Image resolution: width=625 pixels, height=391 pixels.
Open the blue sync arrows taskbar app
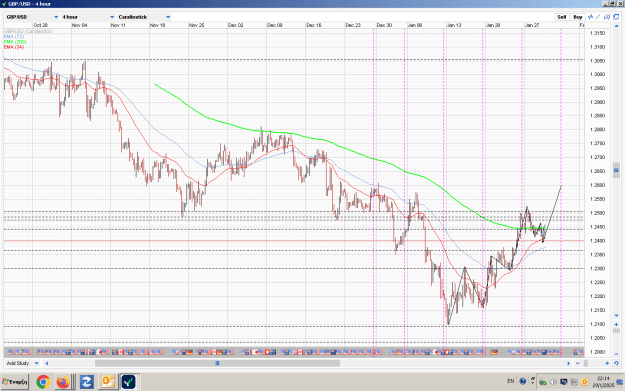coord(86,382)
